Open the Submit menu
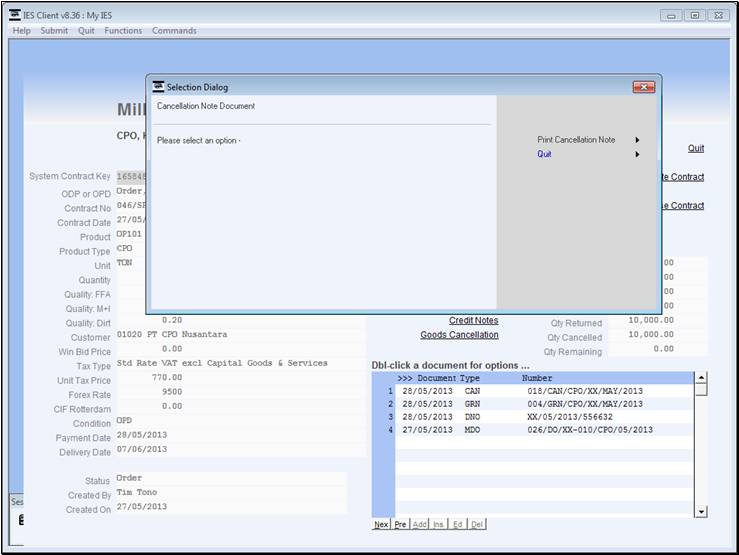 [x=54, y=31]
